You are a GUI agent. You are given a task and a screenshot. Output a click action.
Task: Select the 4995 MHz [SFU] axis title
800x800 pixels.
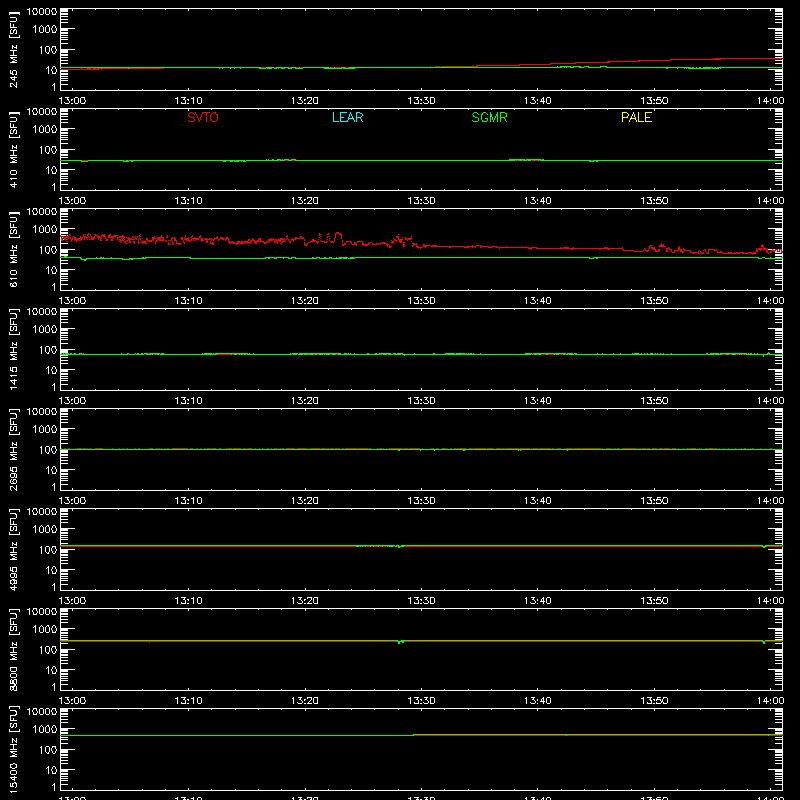pos(13,549)
